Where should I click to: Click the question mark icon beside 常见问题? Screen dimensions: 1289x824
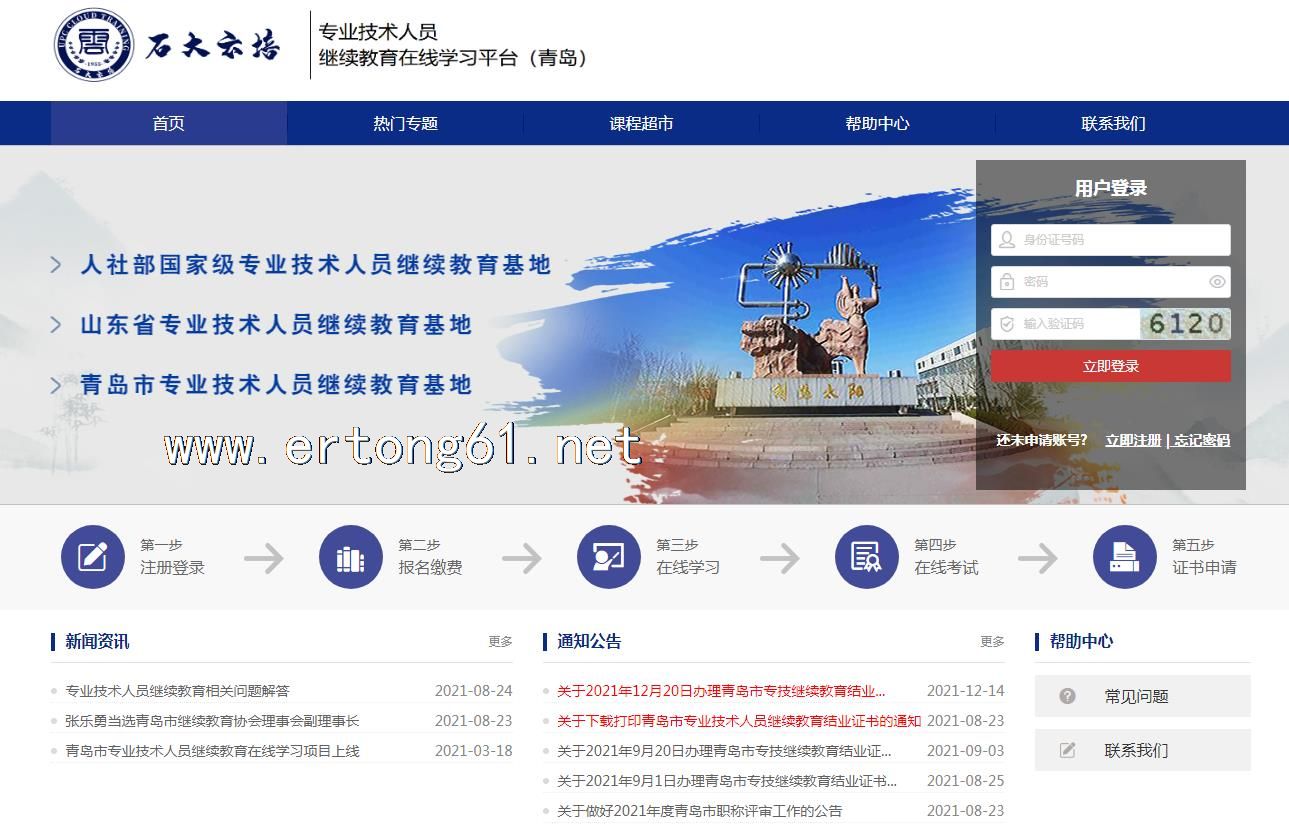coord(1067,696)
